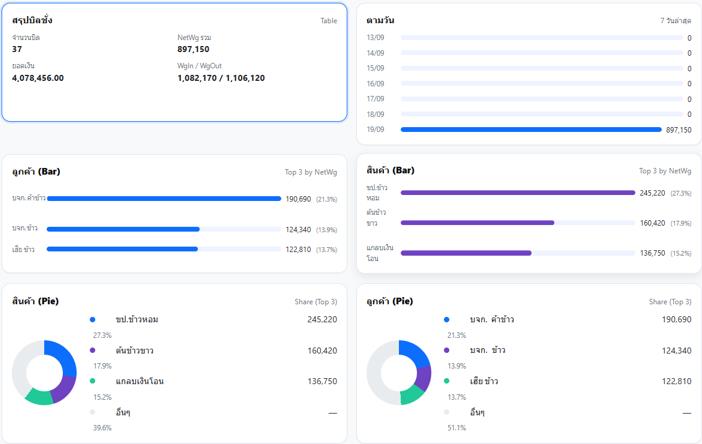Click the ขป.ข้าวหอม purple bar in สินค้า (Bar)
702x444 pixels.
517,193
